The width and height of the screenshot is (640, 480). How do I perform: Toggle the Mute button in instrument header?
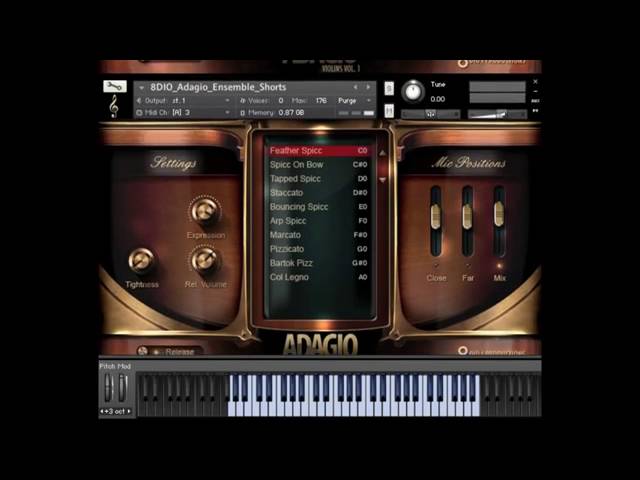coord(389,111)
